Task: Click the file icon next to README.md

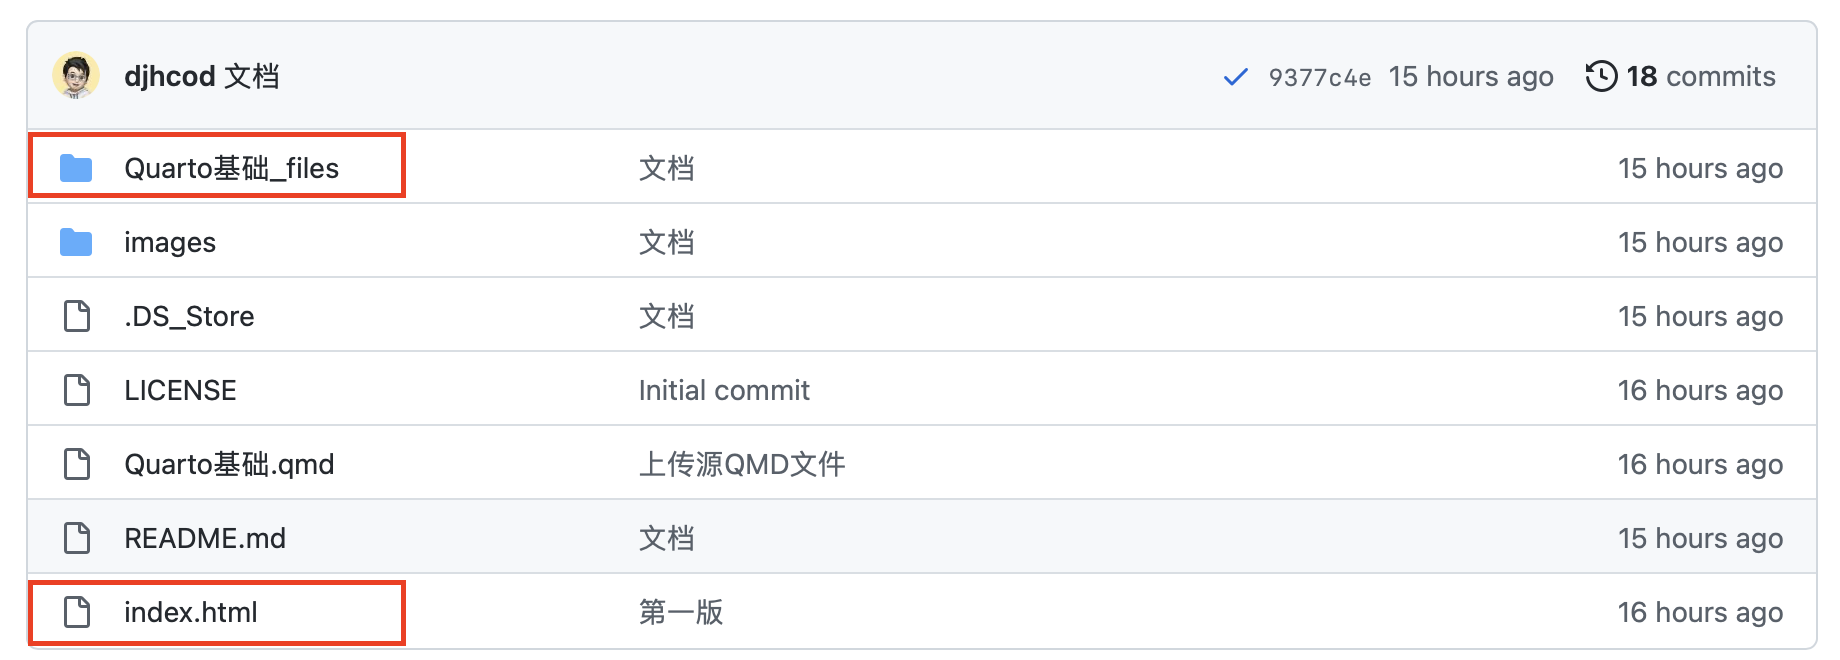Action: click(75, 537)
